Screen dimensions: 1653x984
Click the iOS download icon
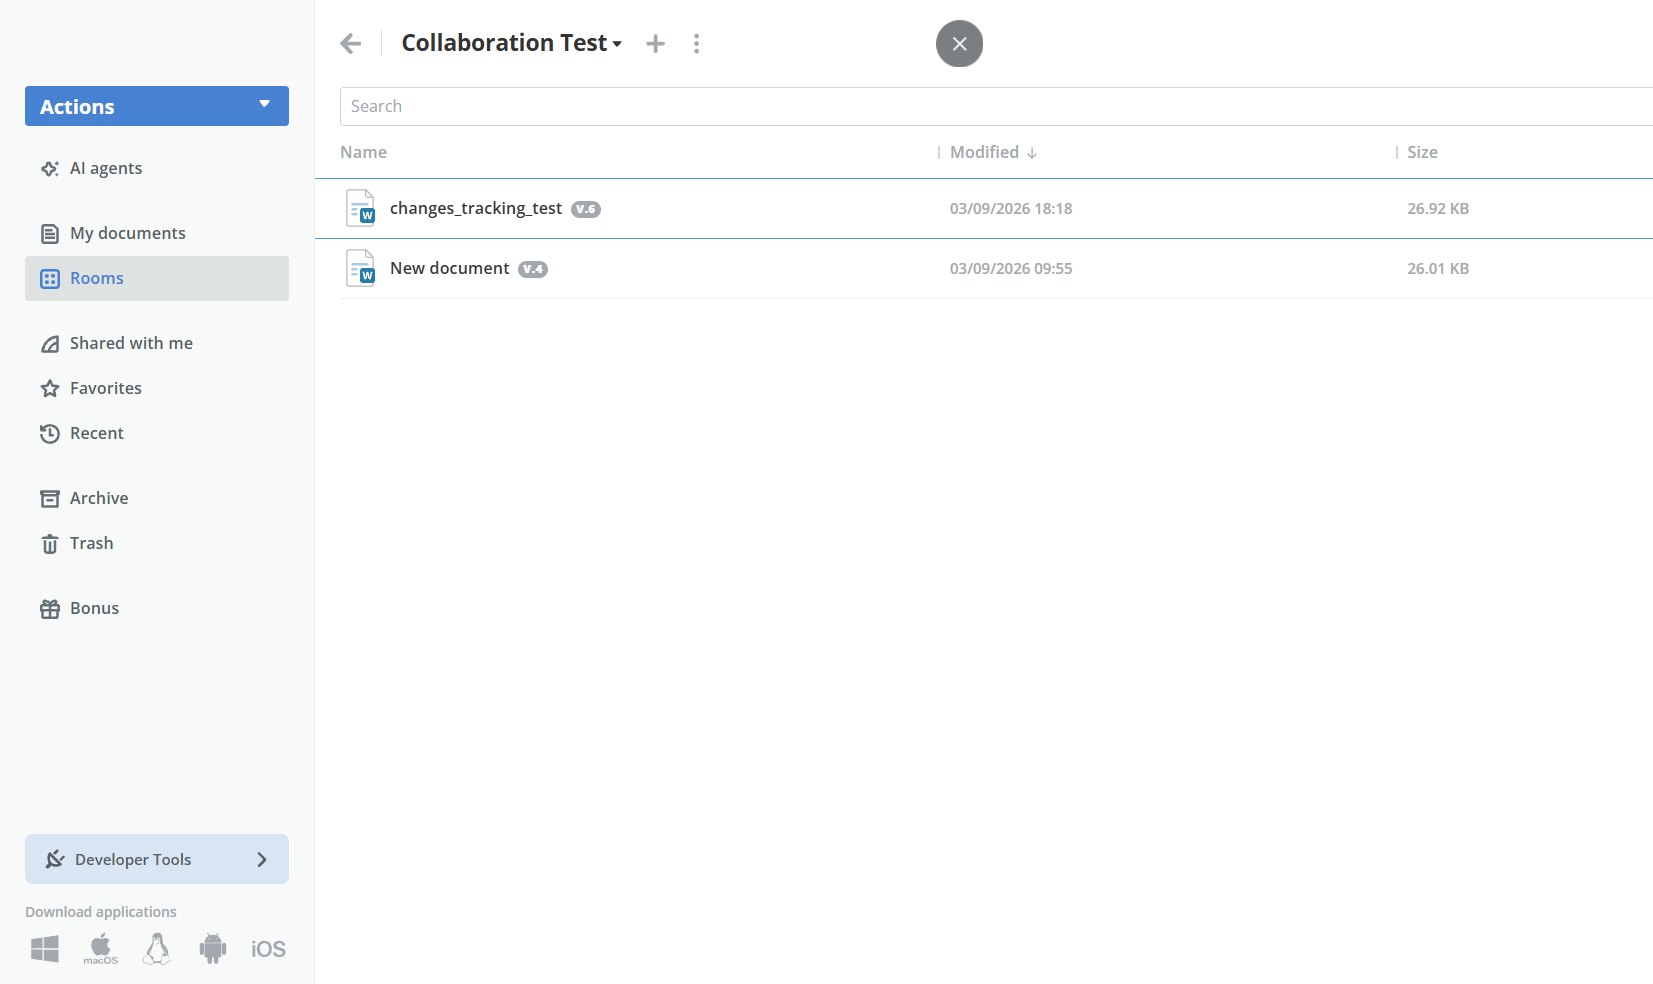click(x=268, y=949)
